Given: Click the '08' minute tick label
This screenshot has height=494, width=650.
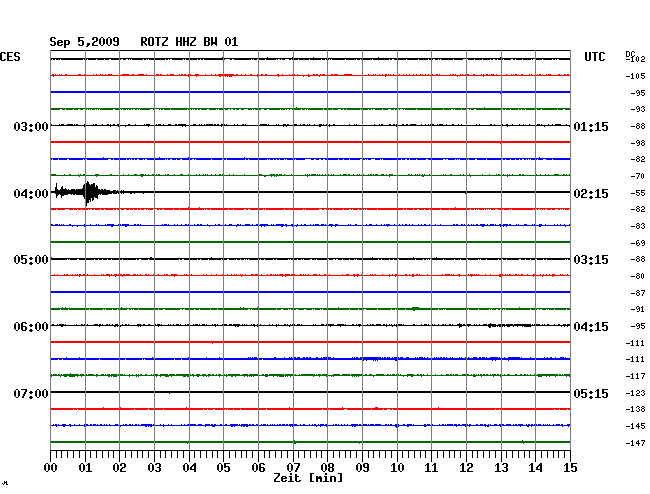Looking at the screenshot, I should [327, 468].
